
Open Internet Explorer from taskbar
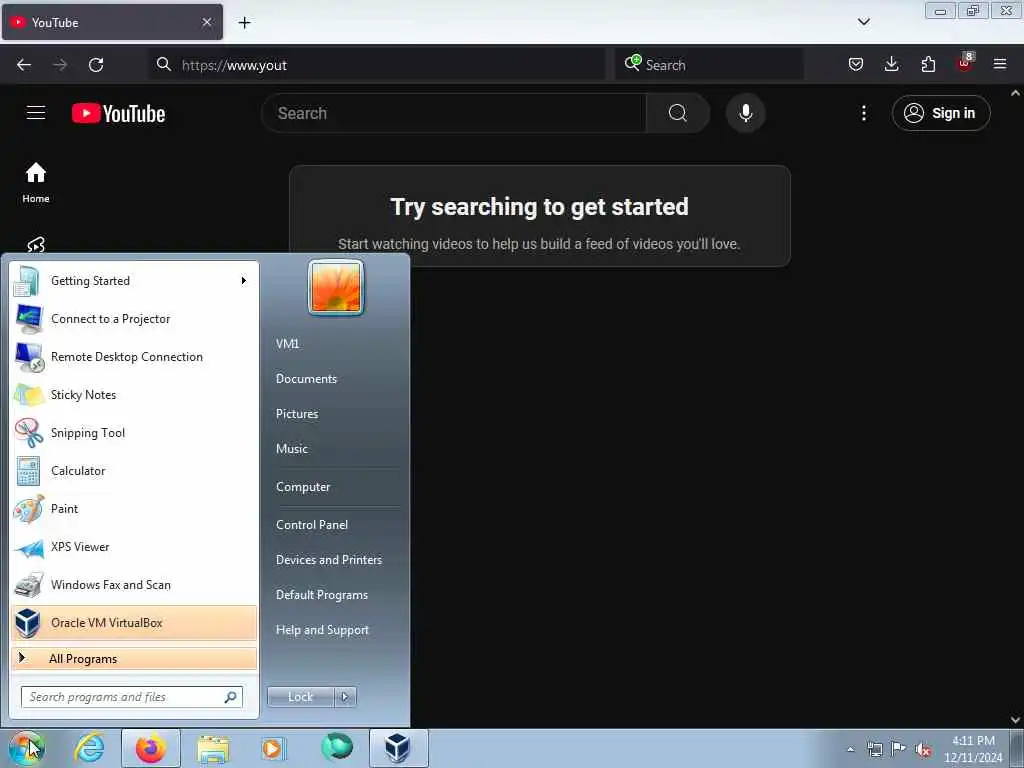(89, 748)
